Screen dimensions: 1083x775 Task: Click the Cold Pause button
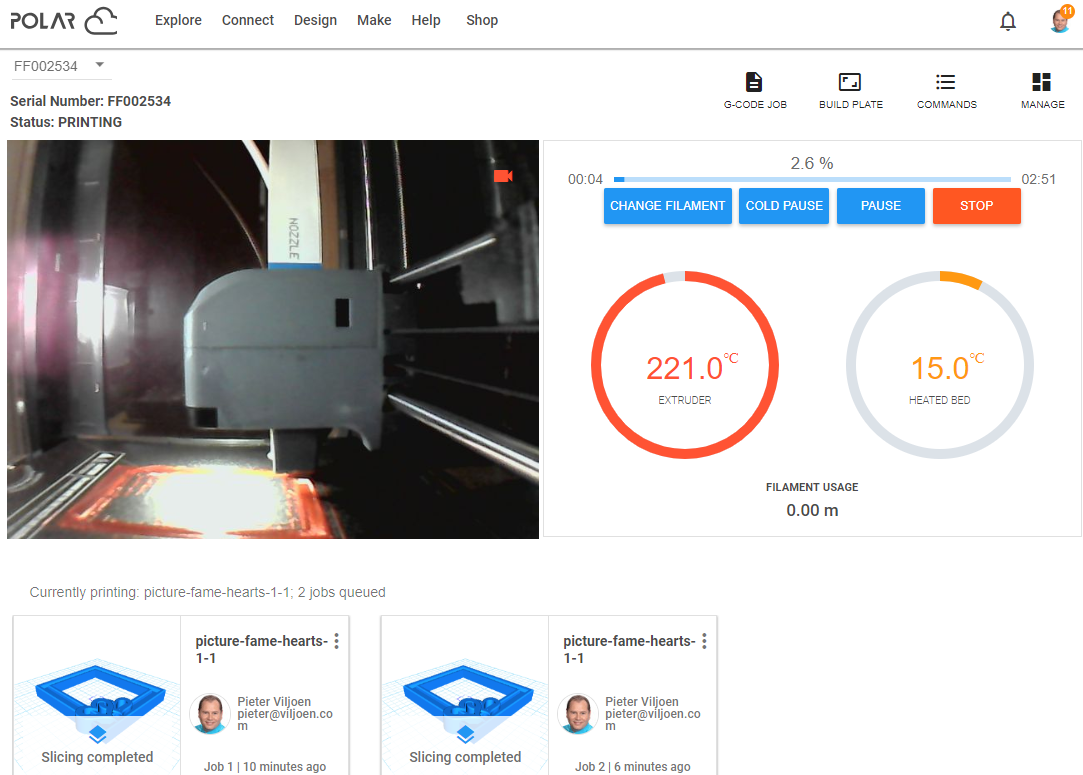[784, 206]
